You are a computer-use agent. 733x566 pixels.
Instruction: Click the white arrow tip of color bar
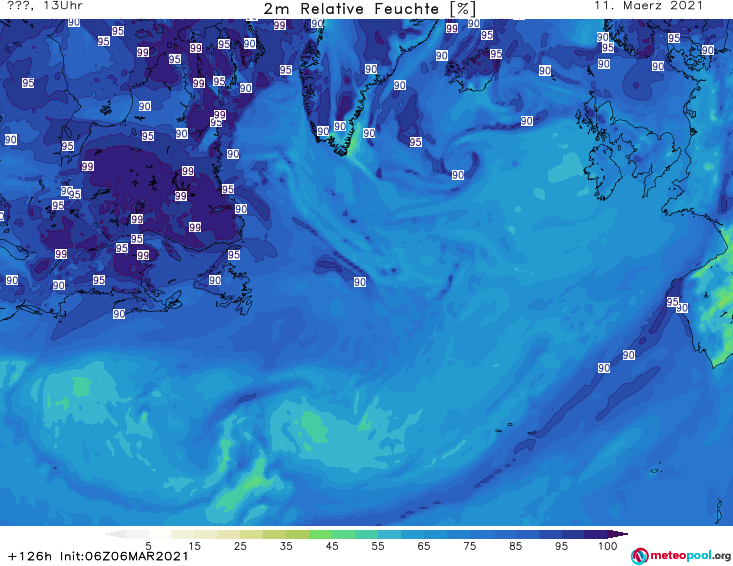(115, 534)
